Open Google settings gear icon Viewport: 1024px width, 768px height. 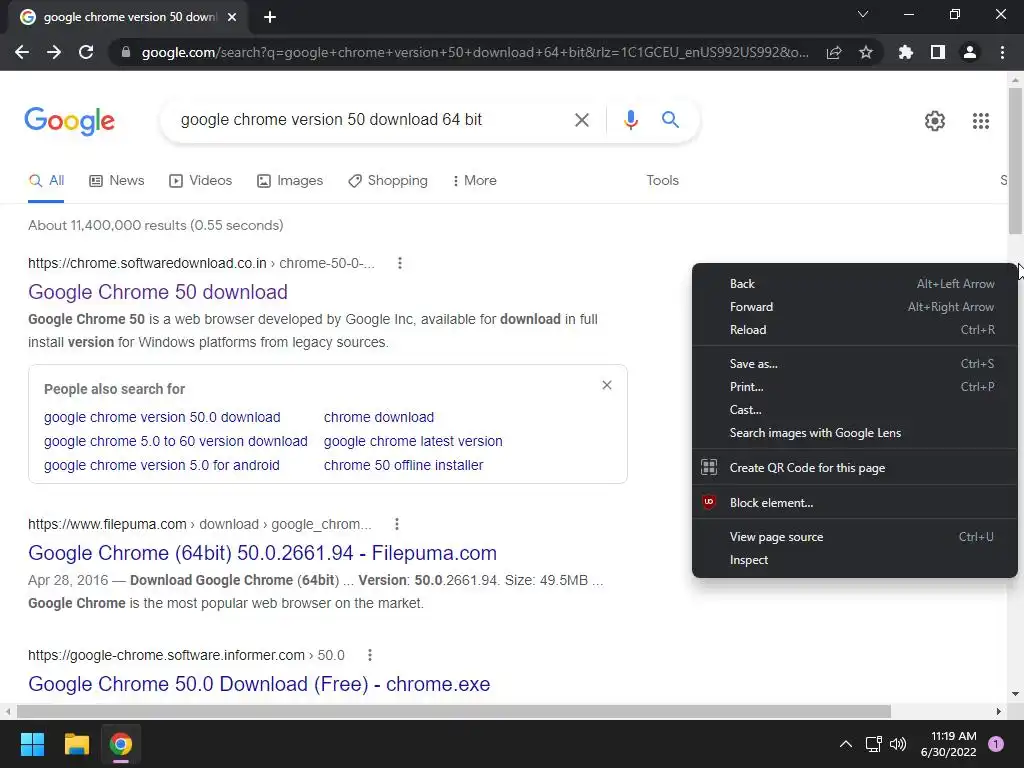[935, 121]
